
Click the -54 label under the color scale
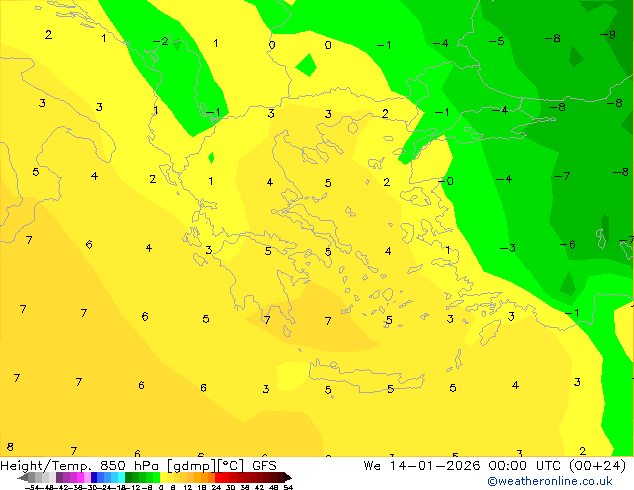click(x=33, y=486)
